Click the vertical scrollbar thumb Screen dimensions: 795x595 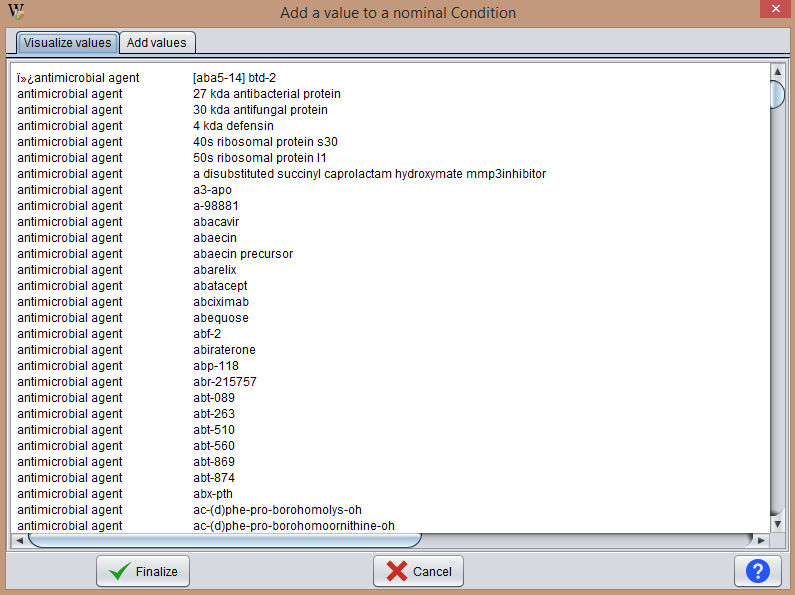777,94
